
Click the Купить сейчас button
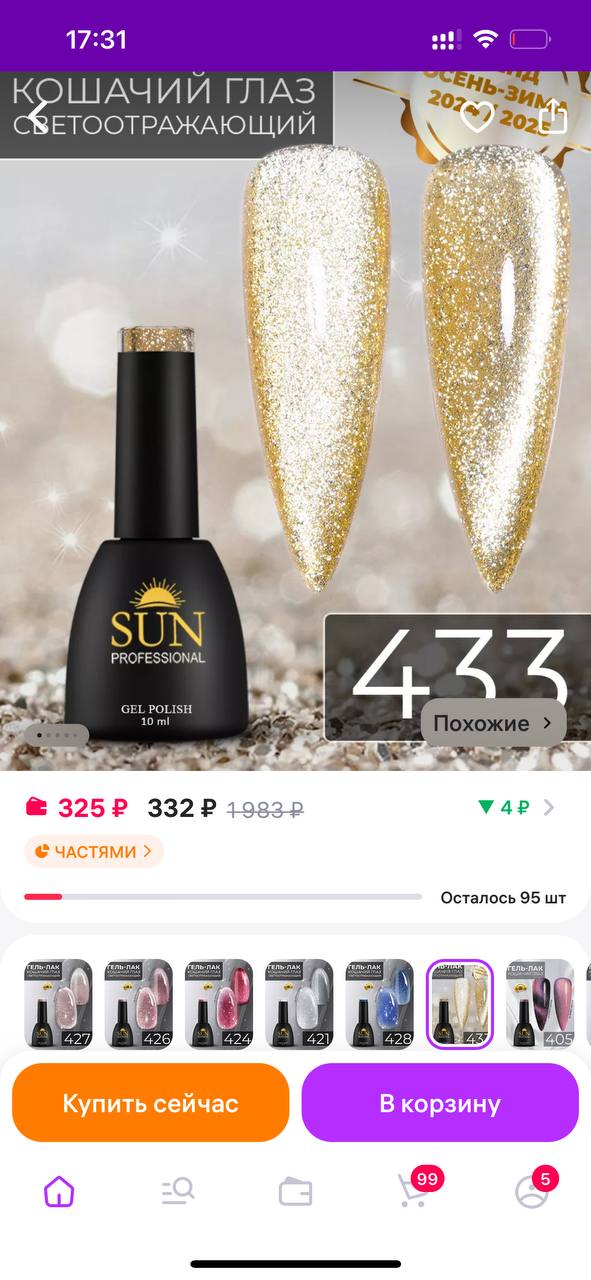[x=150, y=1103]
